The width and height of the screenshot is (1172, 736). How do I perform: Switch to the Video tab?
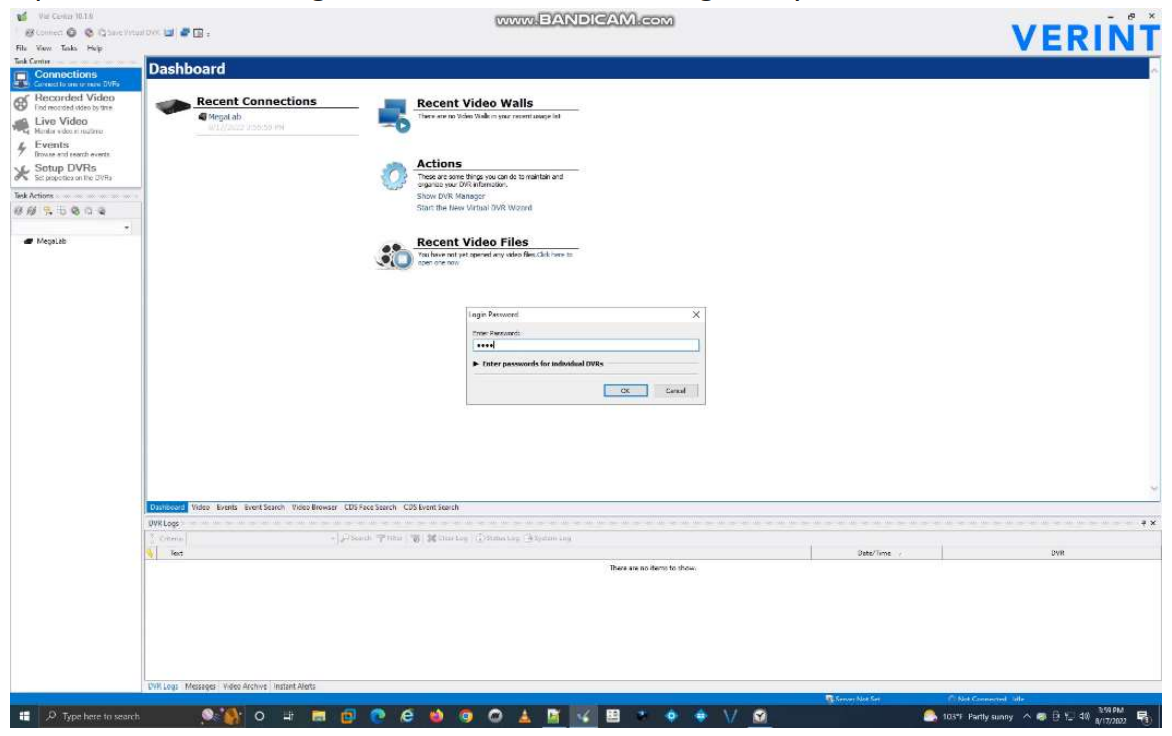(x=200, y=507)
